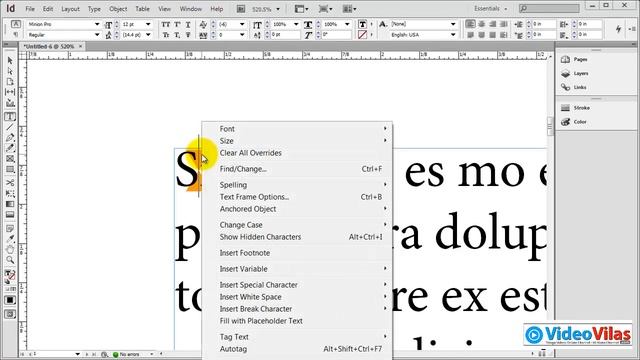
Task: Toggle All Caps formatting
Action: pyautogui.click(x=165, y=24)
